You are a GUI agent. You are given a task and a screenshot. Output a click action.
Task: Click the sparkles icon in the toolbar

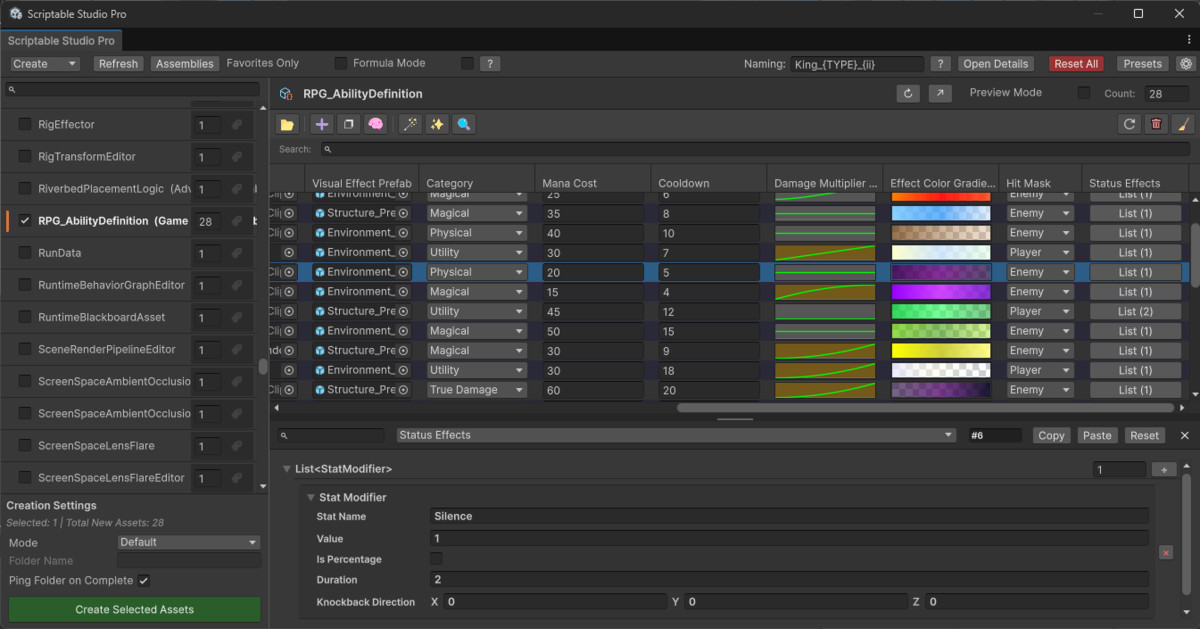click(436, 123)
